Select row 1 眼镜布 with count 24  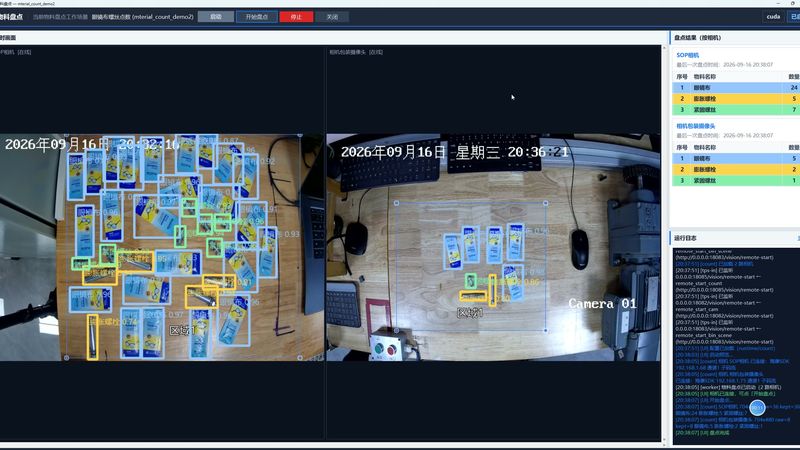[736, 88]
